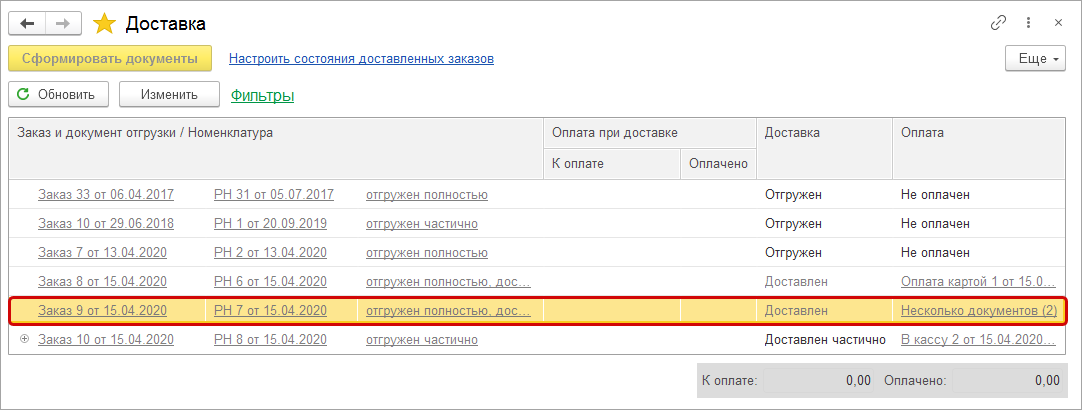Click the forward navigation arrow
This screenshot has width=1082, height=410.
point(61,22)
